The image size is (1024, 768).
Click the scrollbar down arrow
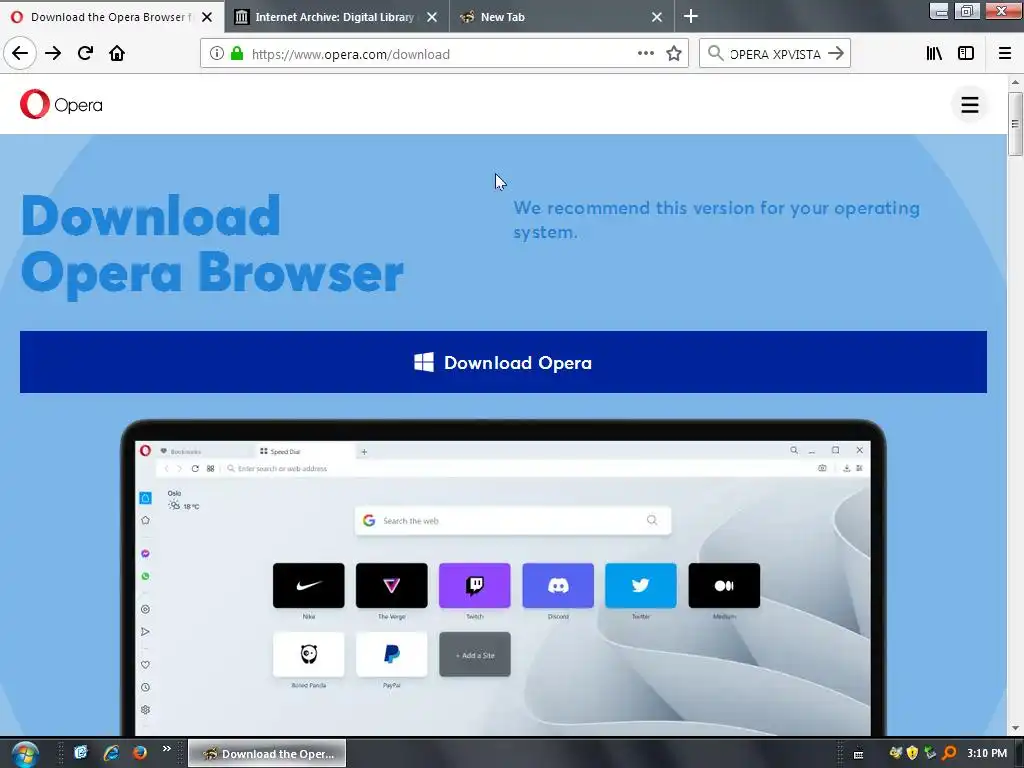(x=1015, y=728)
